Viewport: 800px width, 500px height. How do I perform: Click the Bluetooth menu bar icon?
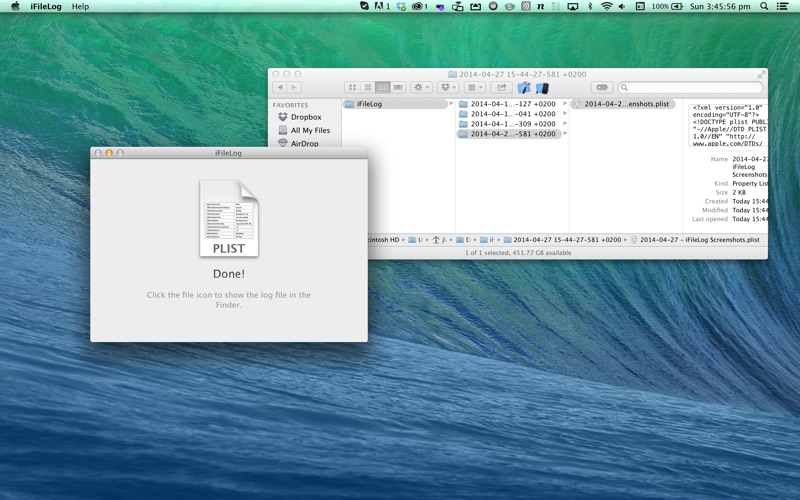point(589,6)
